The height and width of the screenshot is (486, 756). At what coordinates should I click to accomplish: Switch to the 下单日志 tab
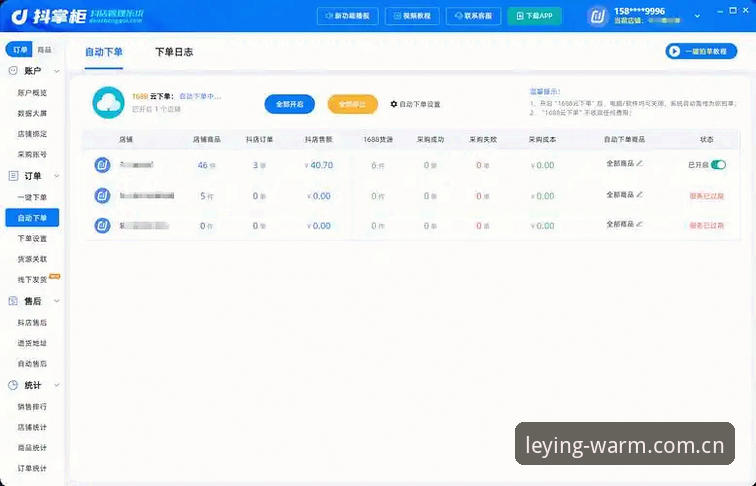tap(174, 52)
